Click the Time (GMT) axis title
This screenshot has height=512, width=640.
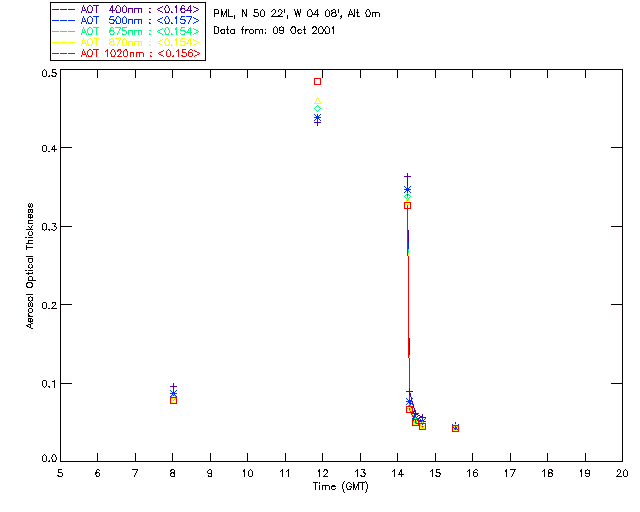[x=340, y=487]
